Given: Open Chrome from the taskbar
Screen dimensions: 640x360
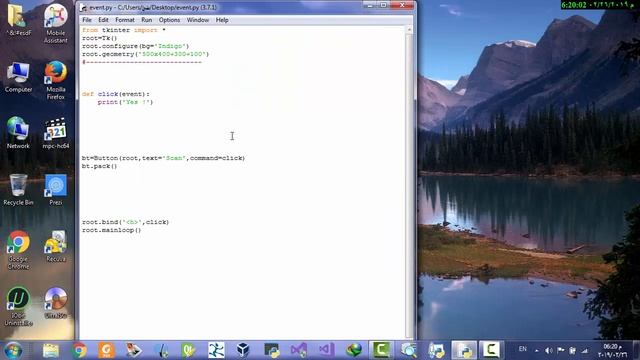Looking at the screenshot, I should tap(79, 350).
